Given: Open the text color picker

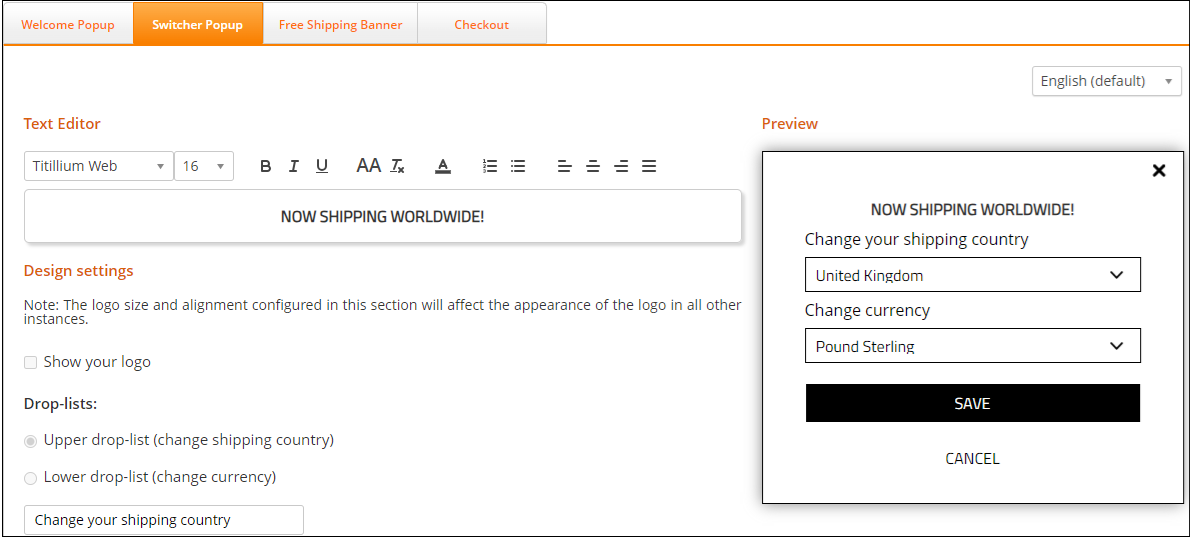Looking at the screenshot, I should [x=443, y=166].
